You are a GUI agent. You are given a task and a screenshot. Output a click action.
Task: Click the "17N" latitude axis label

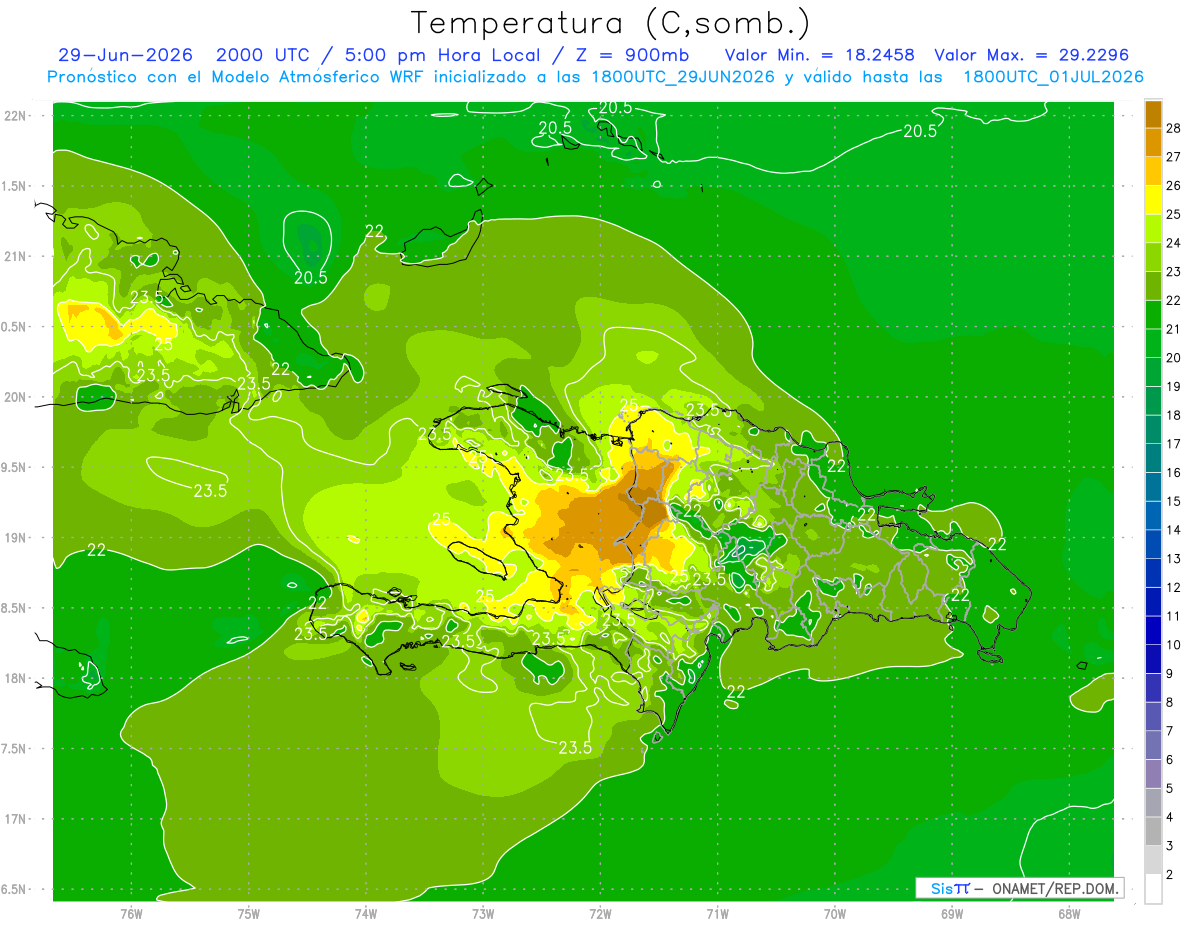pyautogui.click(x=15, y=820)
